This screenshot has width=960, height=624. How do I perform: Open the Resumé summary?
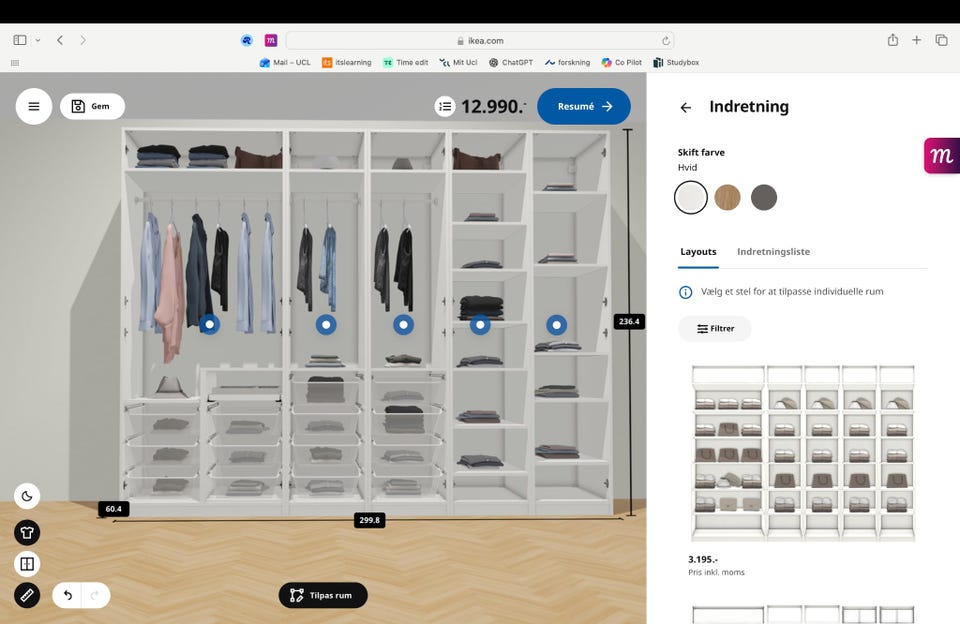583,106
